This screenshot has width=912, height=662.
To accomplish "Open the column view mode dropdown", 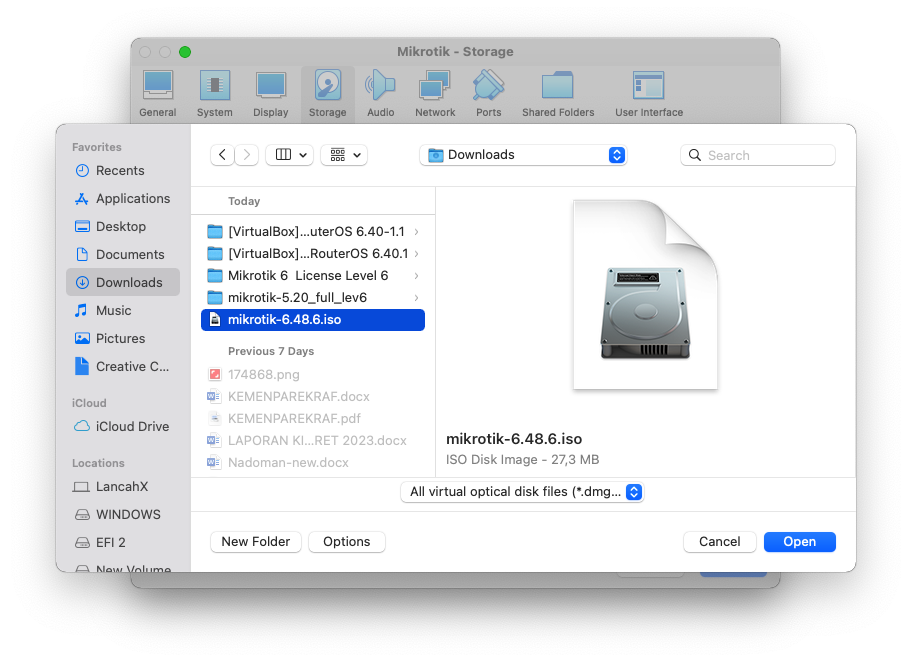I will coord(289,155).
